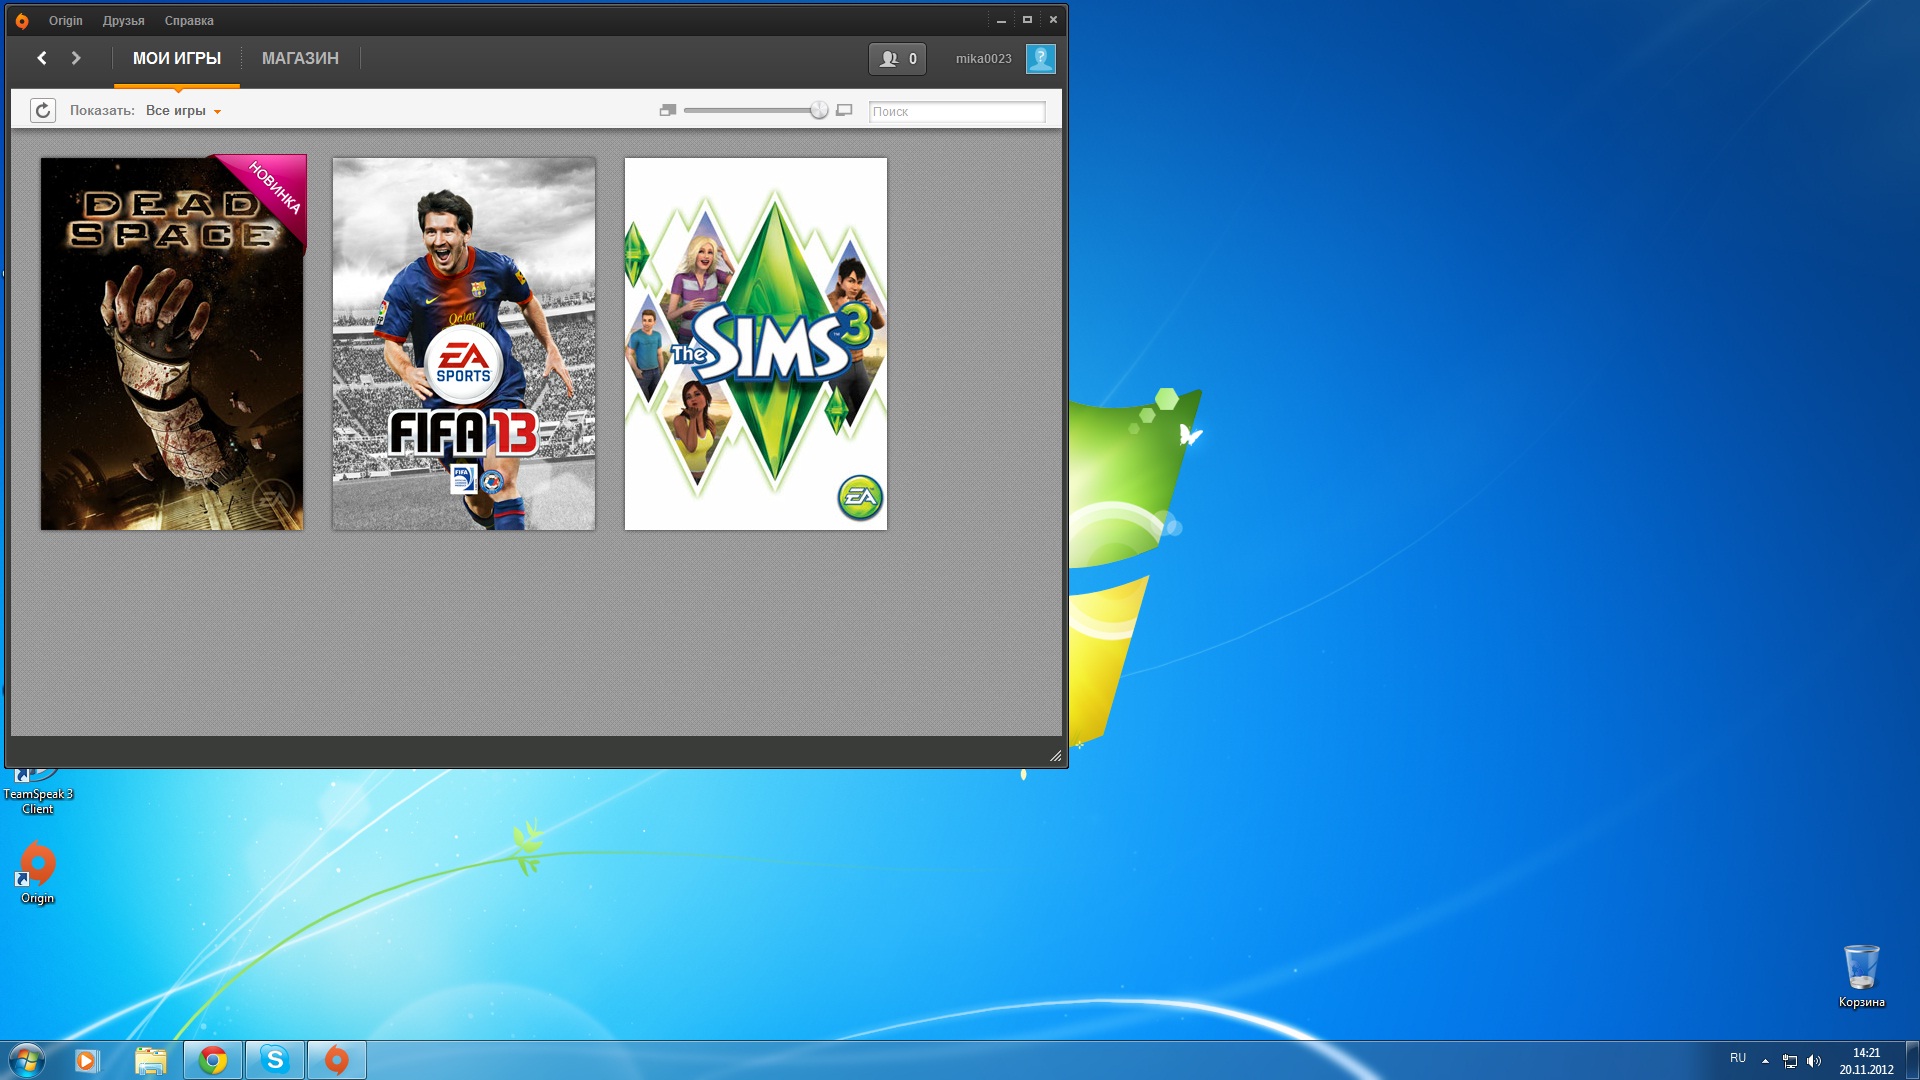The image size is (1920, 1080).
Task: Open the Windows Start menu
Action: (x=27, y=1060)
